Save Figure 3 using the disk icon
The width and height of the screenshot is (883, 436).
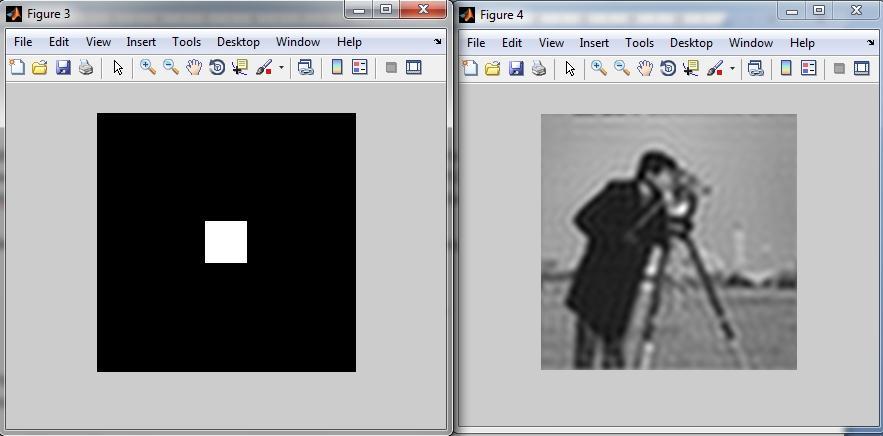click(x=63, y=68)
